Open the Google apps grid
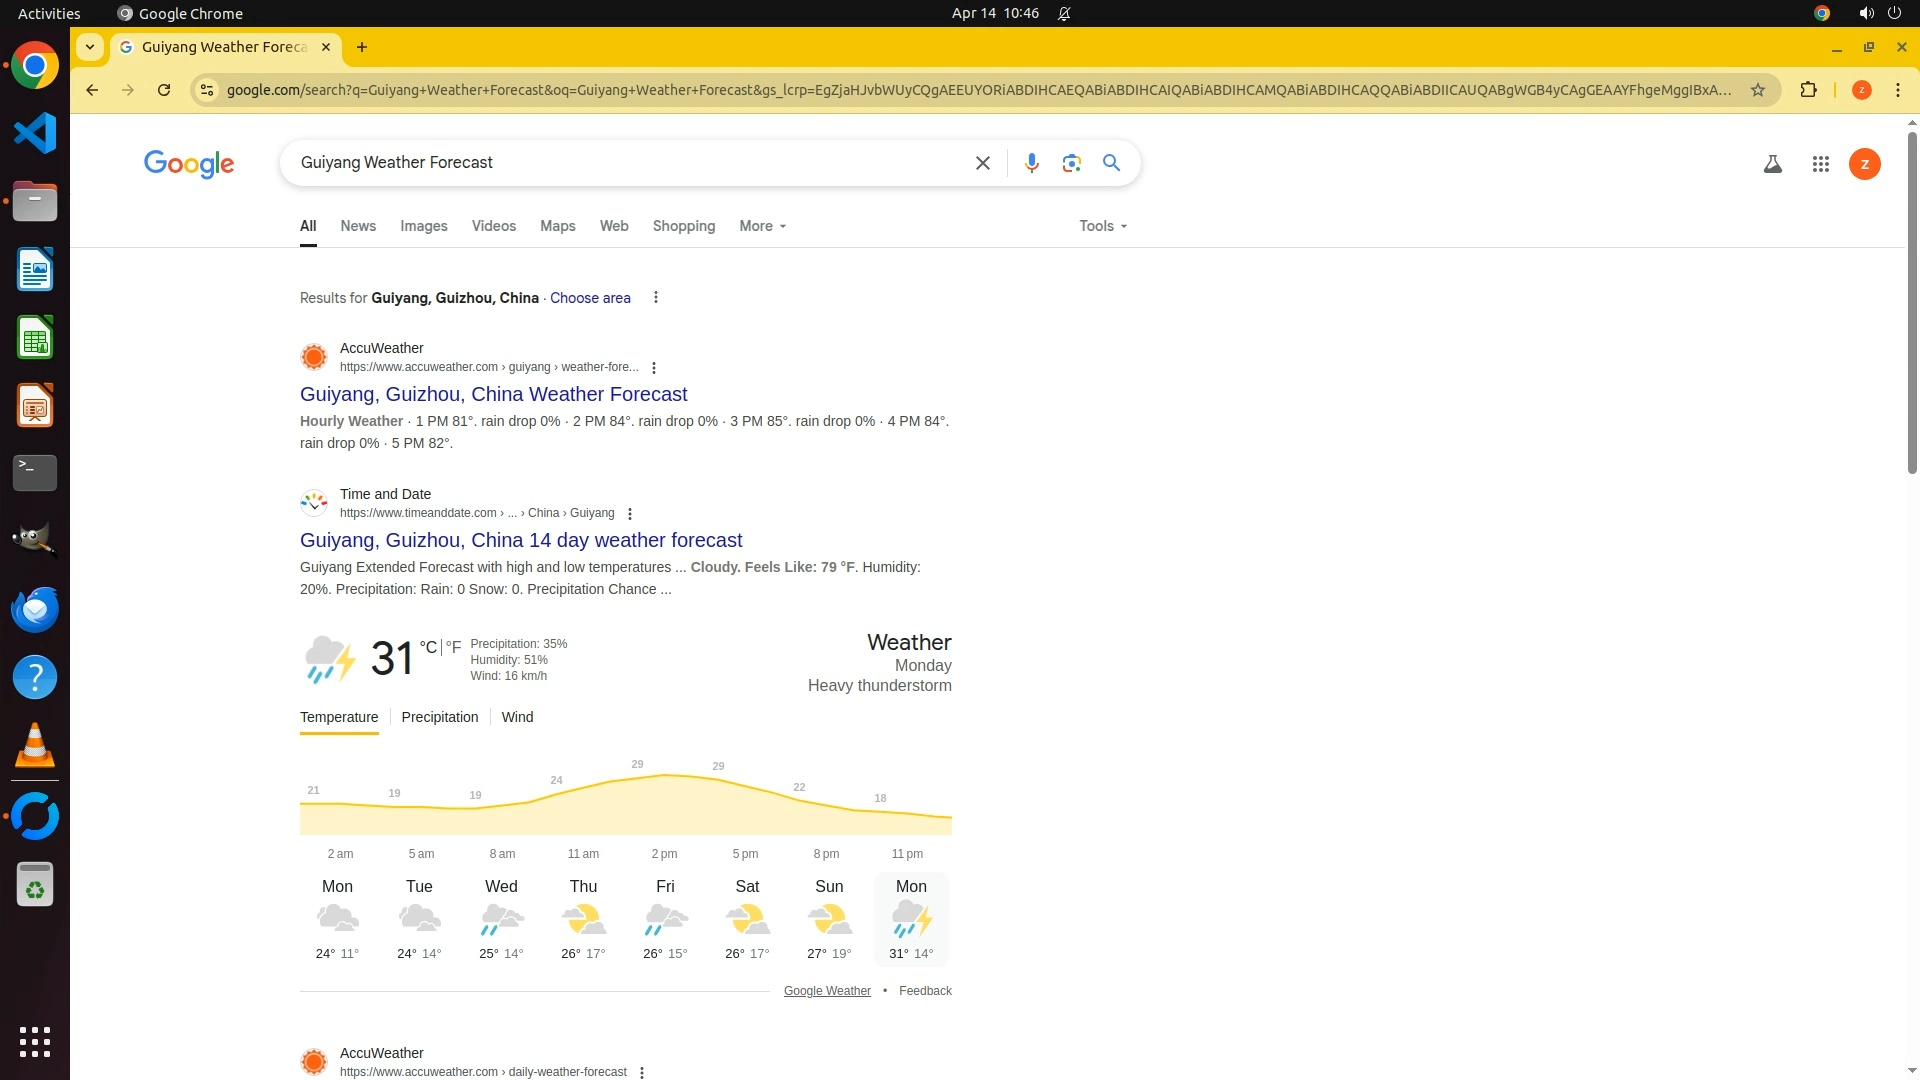This screenshot has width=1920, height=1080. click(1820, 164)
